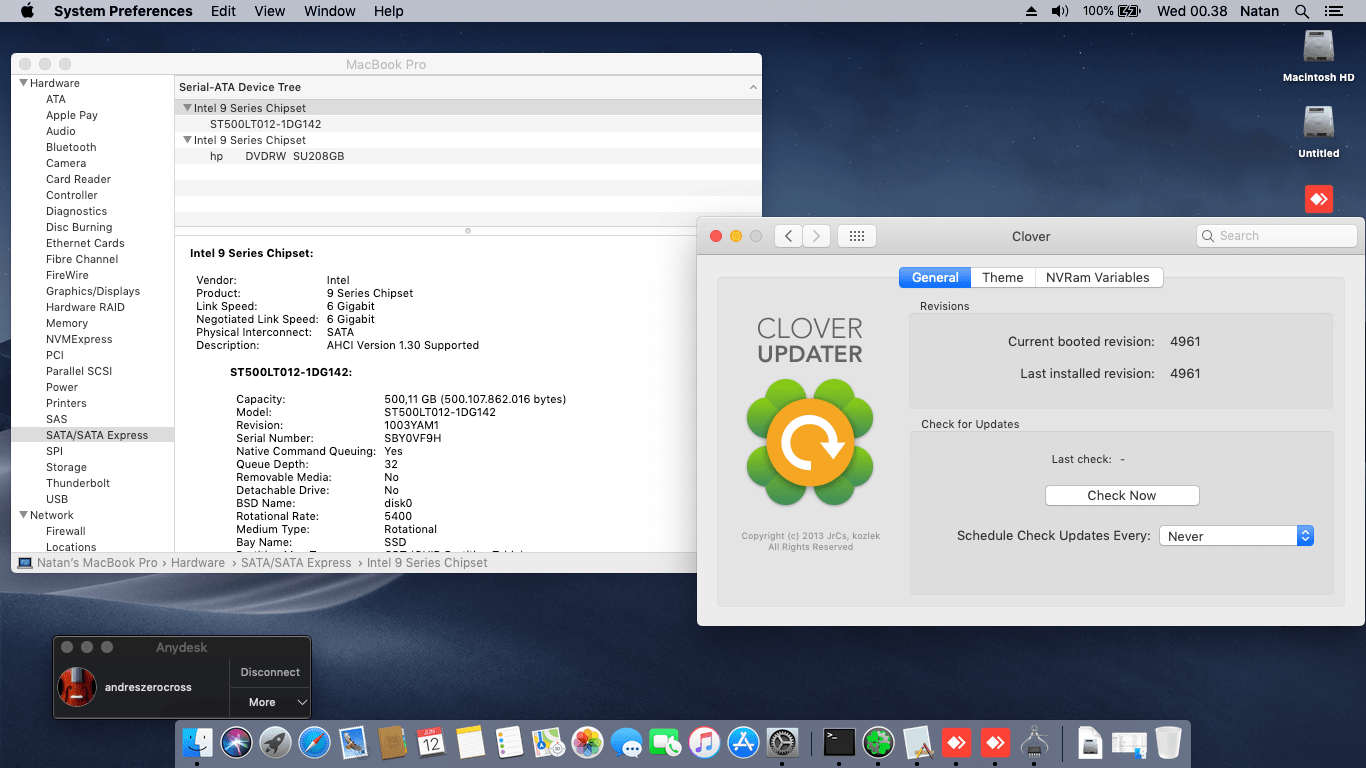This screenshot has height=768, width=1366.
Task: Open the battery status menu
Action: tap(1111, 11)
